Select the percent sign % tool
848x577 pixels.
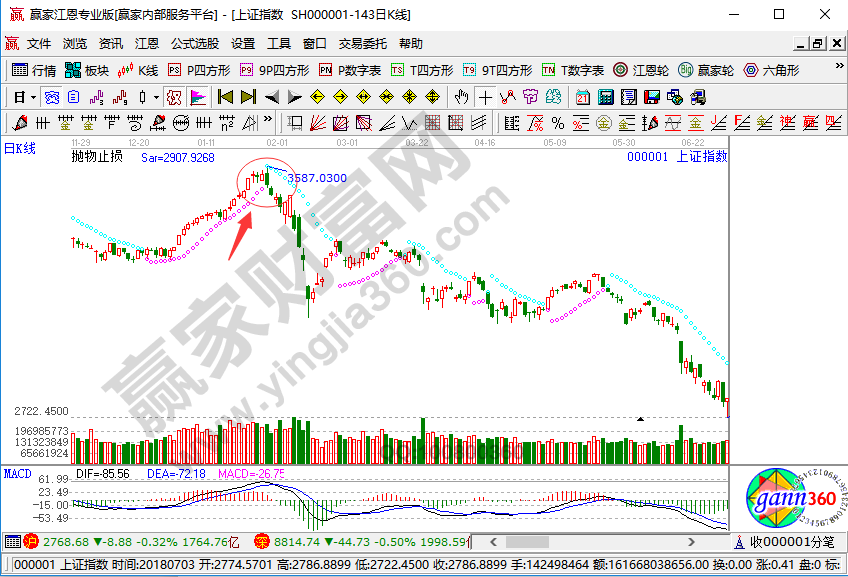(x=557, y=123)
